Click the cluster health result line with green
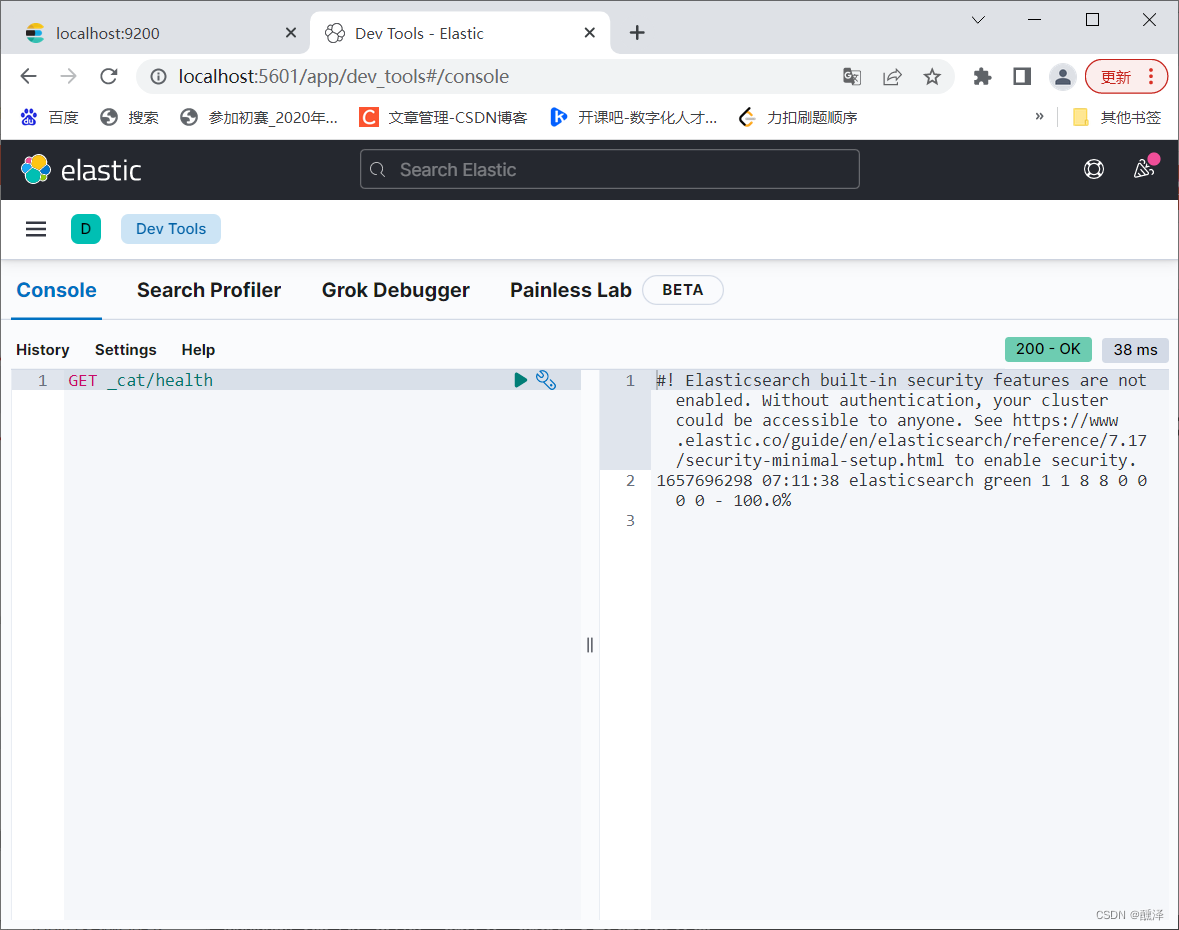Screen dimensions: 1179x930 coord(902,490)
